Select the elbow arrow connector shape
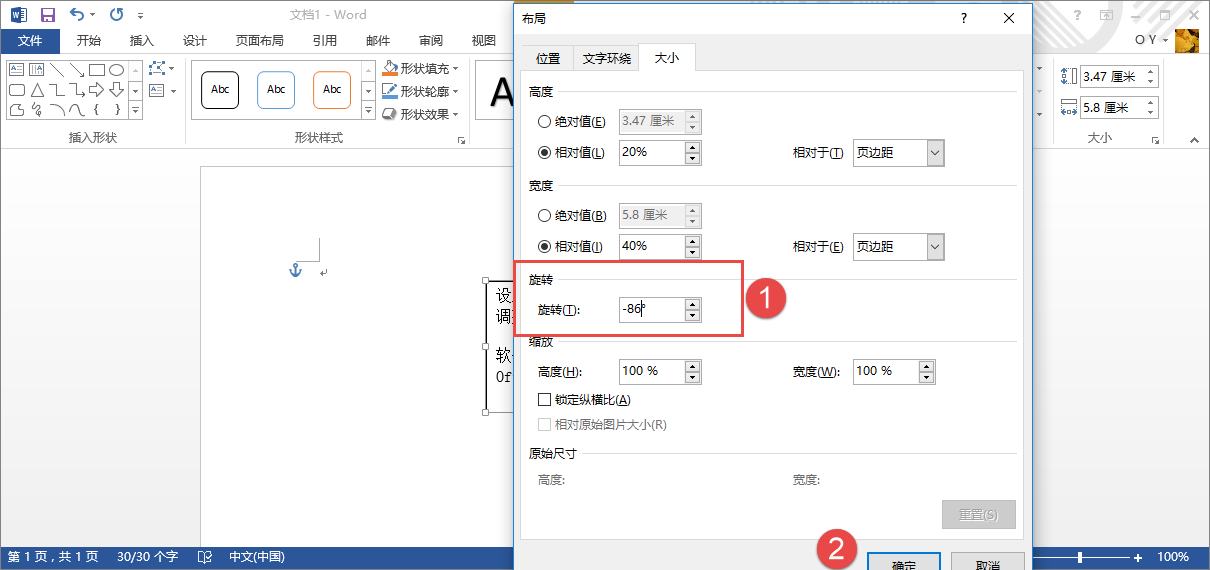The image size is (1210, 570). pos(77,90)
